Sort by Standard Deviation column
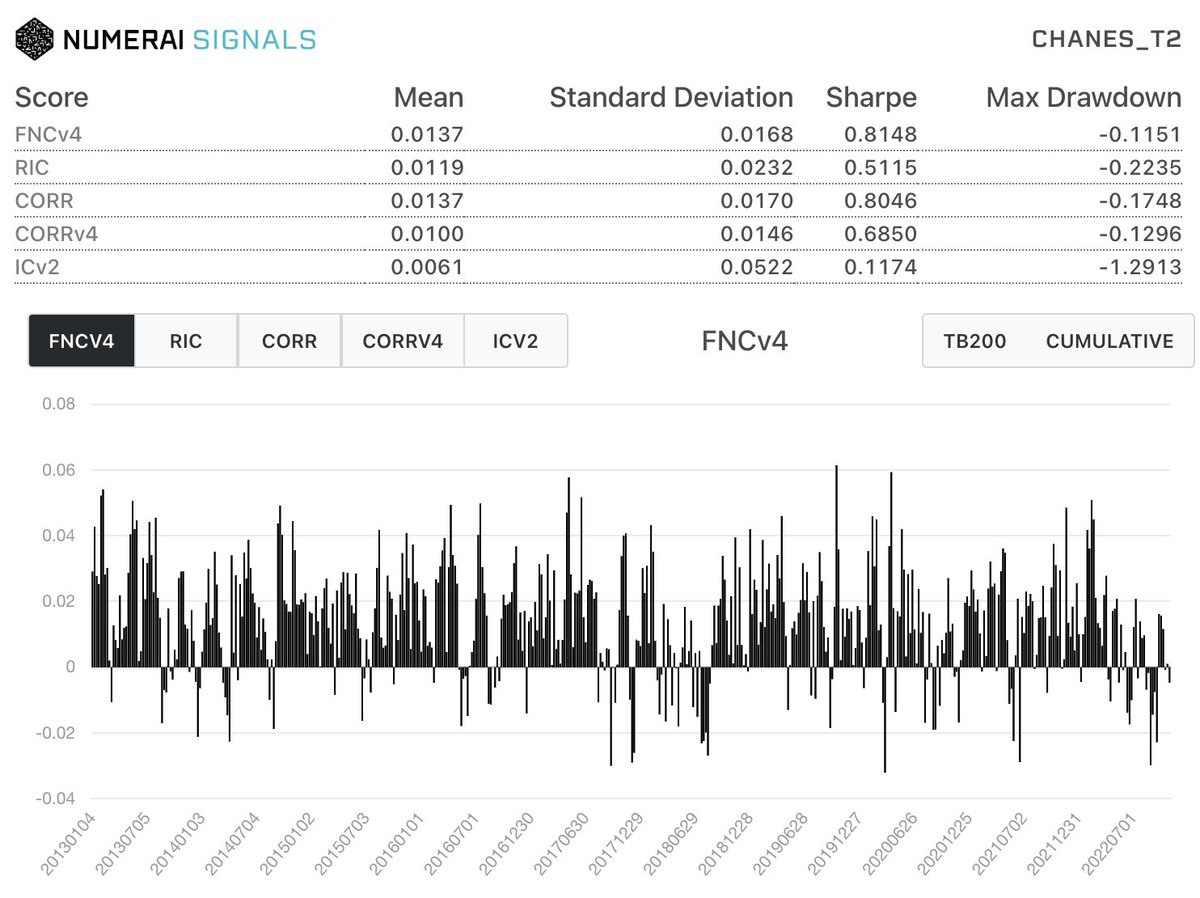This screenshot has width=1200, height=898. point(670,97)
